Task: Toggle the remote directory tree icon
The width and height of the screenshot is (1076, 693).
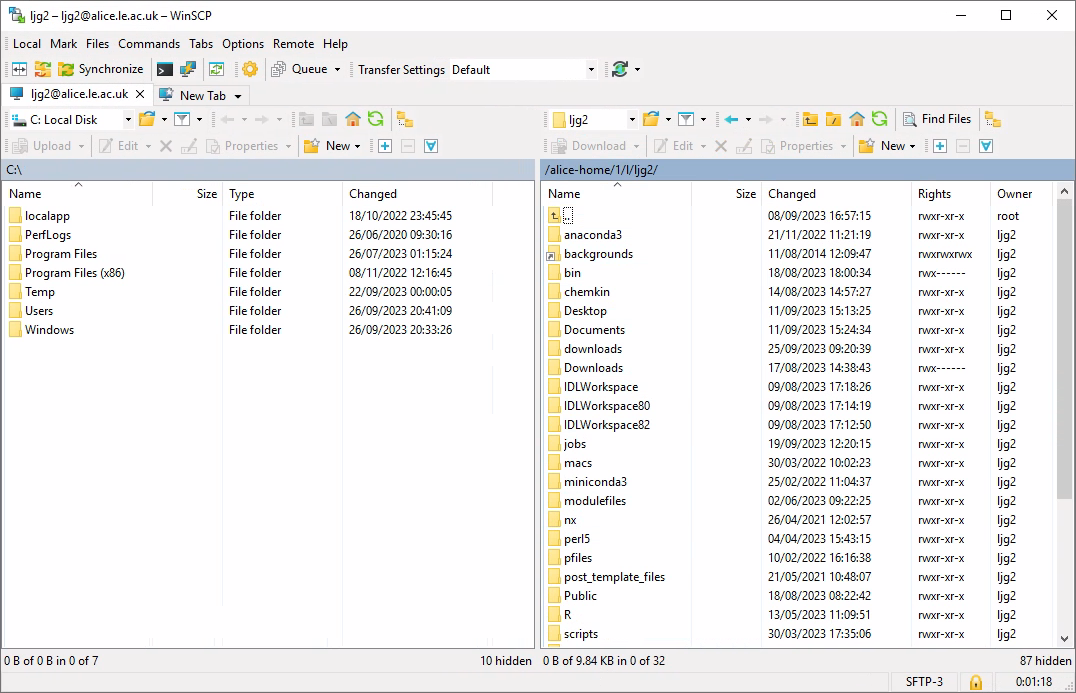Action: pyautogui.click(x=992, y=119)
